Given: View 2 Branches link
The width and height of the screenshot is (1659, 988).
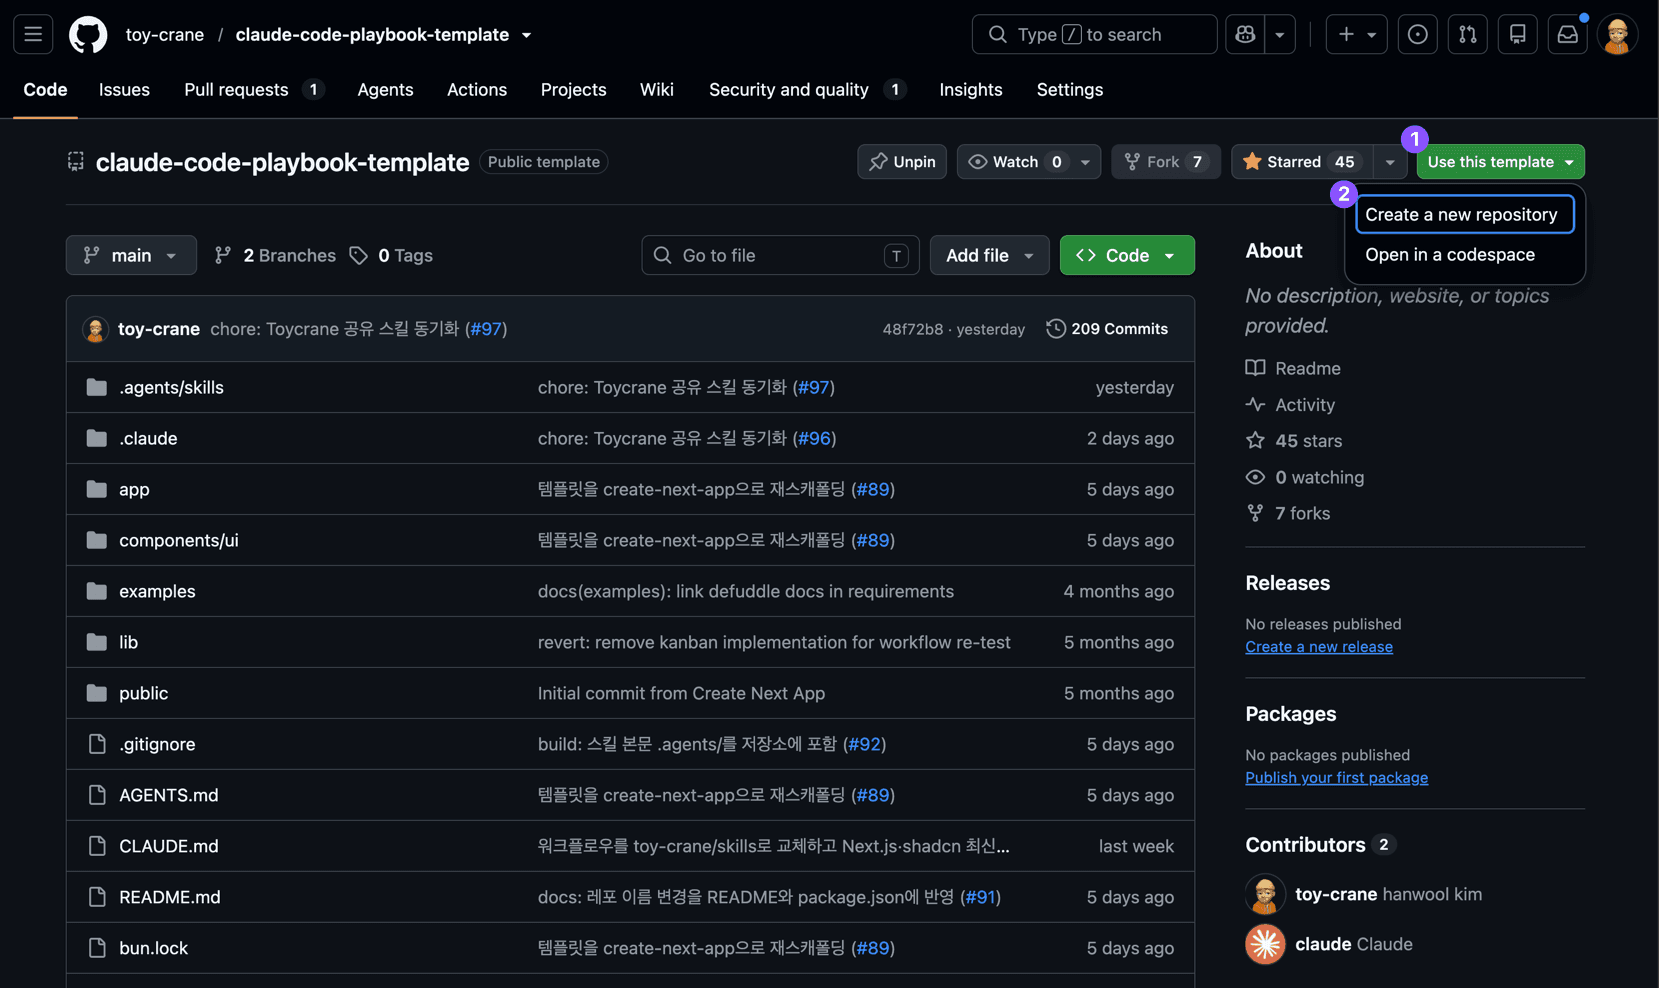Looking at the screenshot, I should click(275, 255).
